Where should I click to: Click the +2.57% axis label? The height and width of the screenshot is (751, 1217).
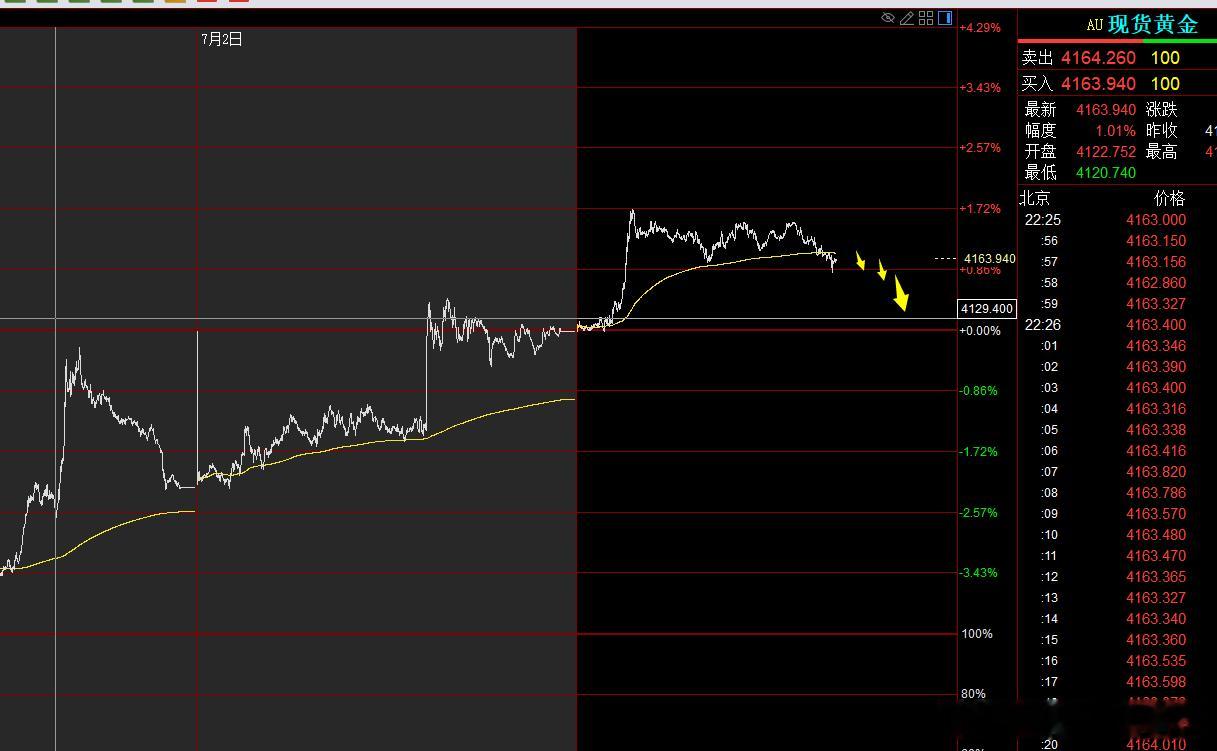(x=980, y=148)
